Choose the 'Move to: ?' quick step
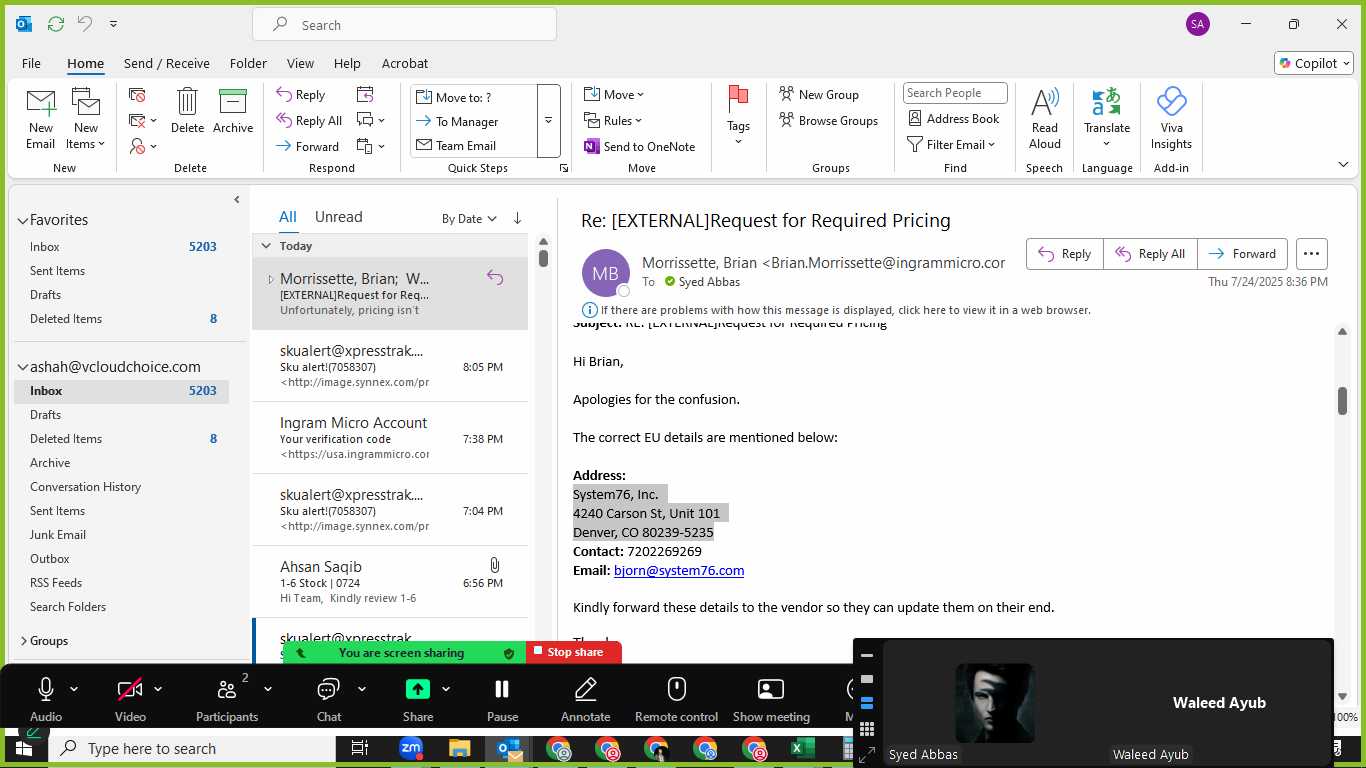The image size is (1366, 768). pos(464,97)
